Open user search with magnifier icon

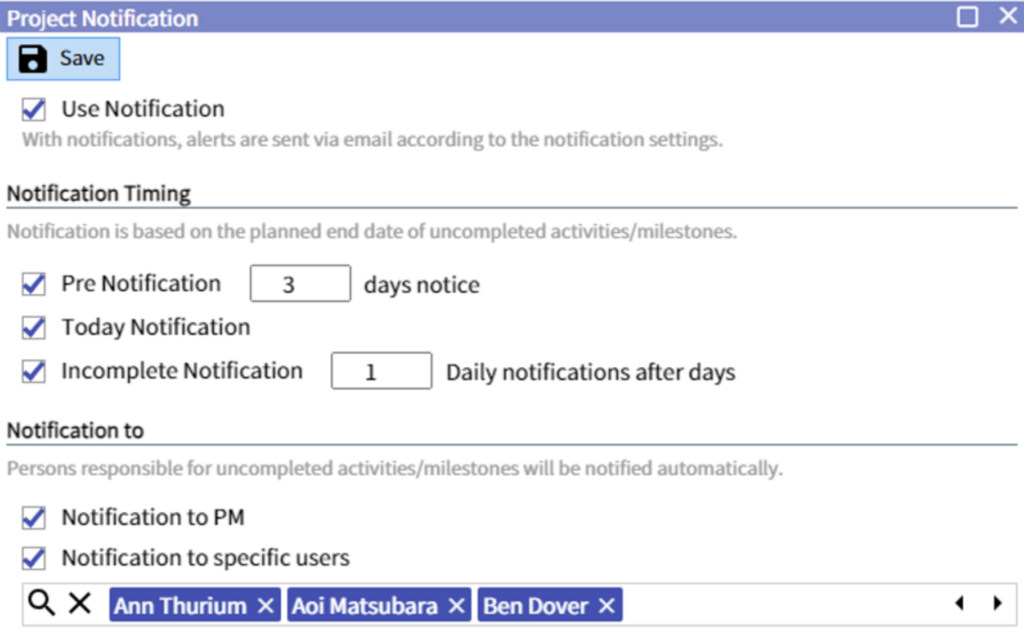click(x=42, y=603)
